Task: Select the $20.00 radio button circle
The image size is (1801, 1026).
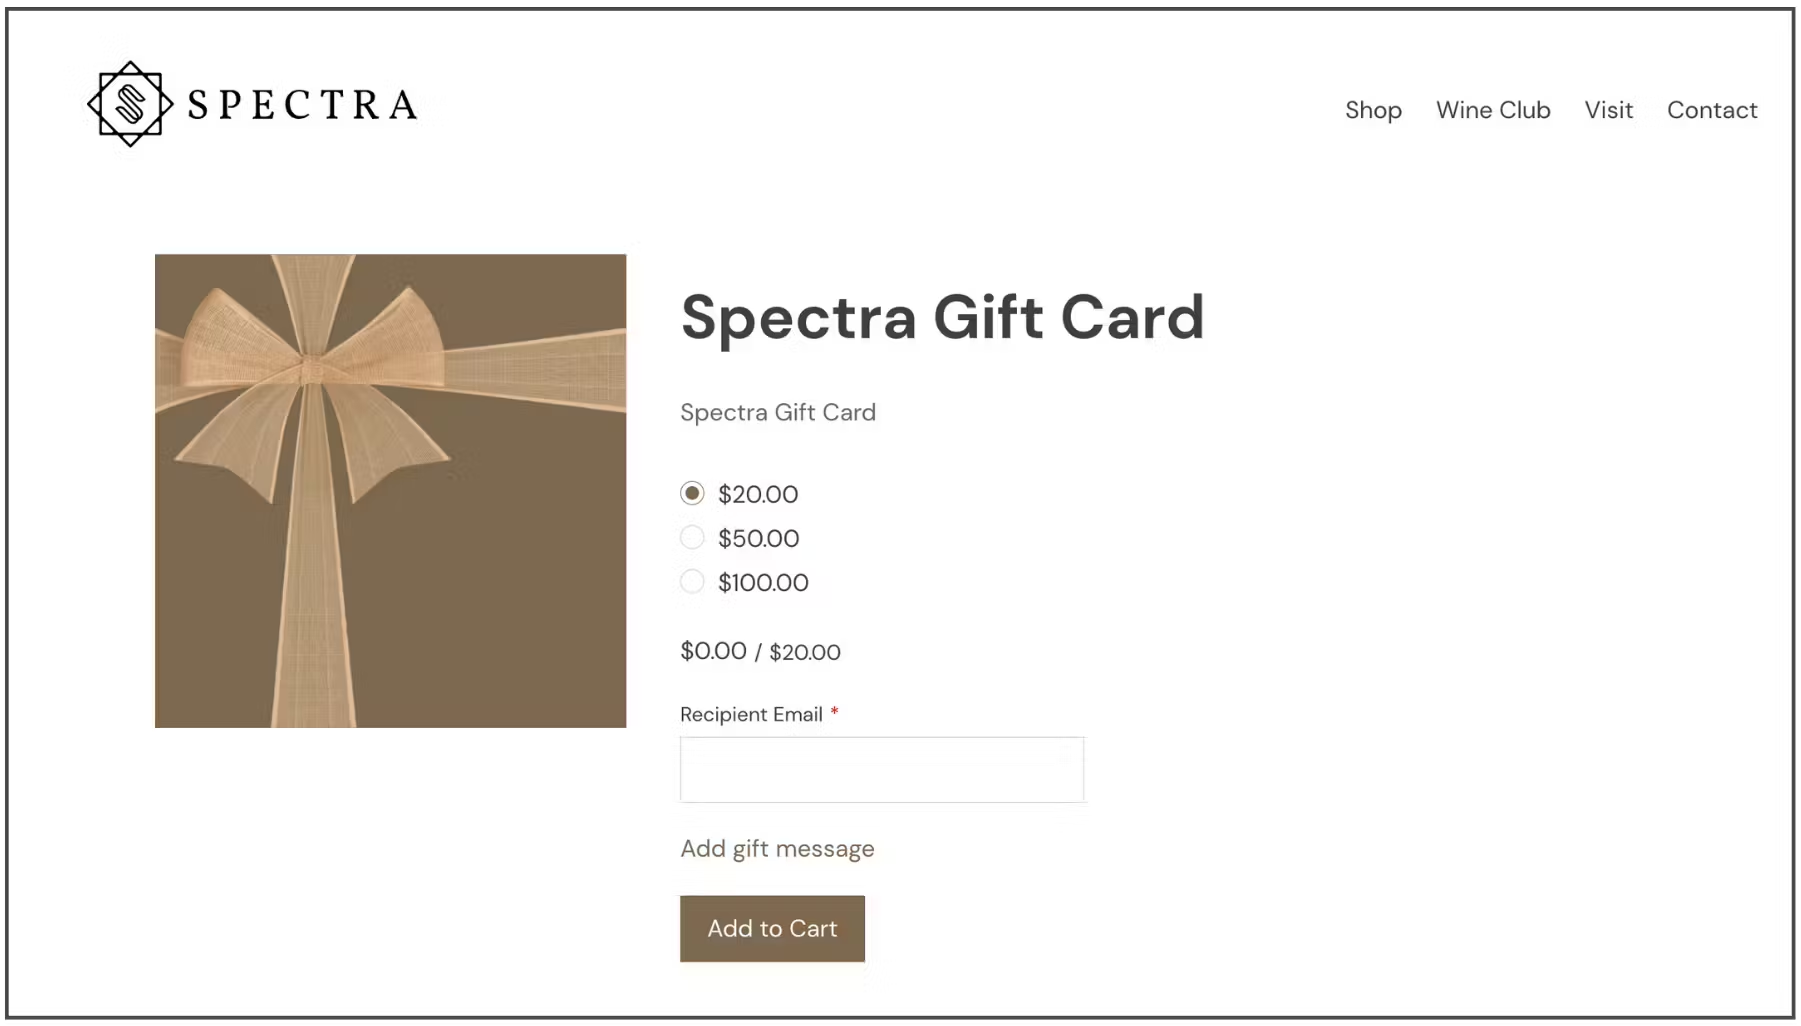Action: (692, 493)
